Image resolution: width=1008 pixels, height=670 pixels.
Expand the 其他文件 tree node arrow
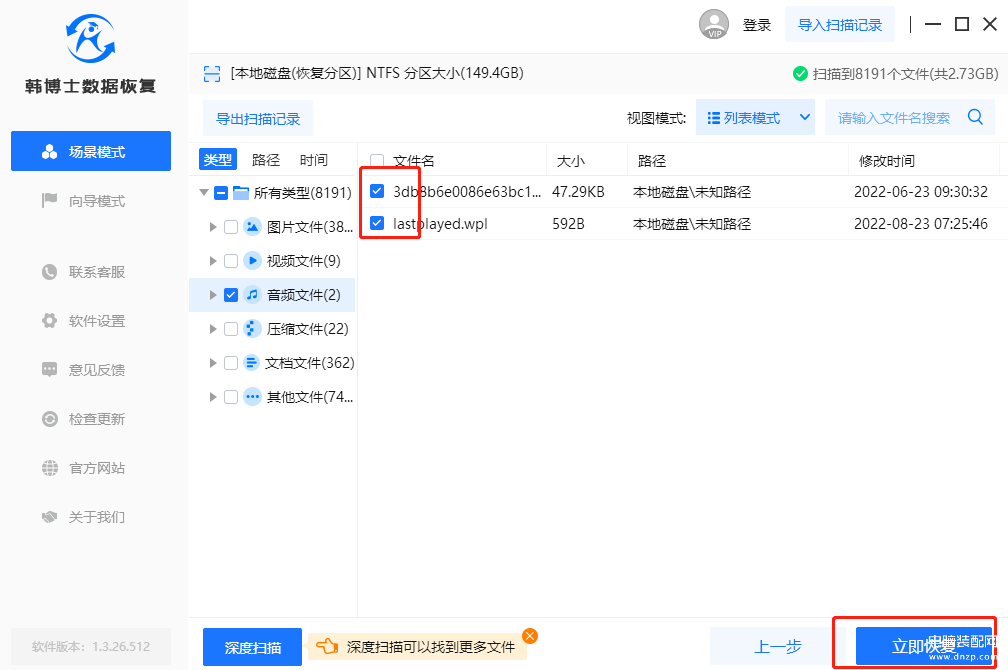point(213,397)
